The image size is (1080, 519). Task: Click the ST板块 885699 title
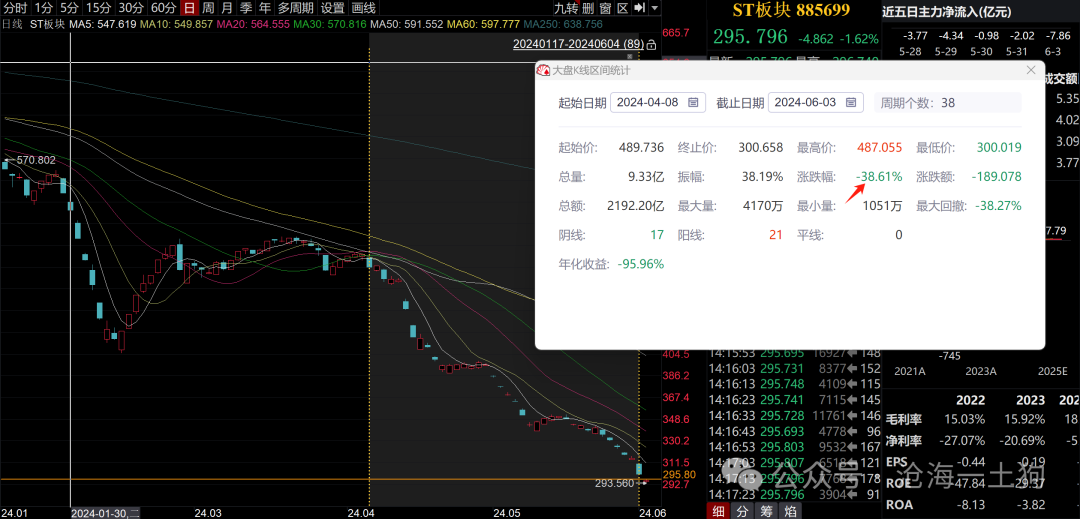(x=793, y=10)
